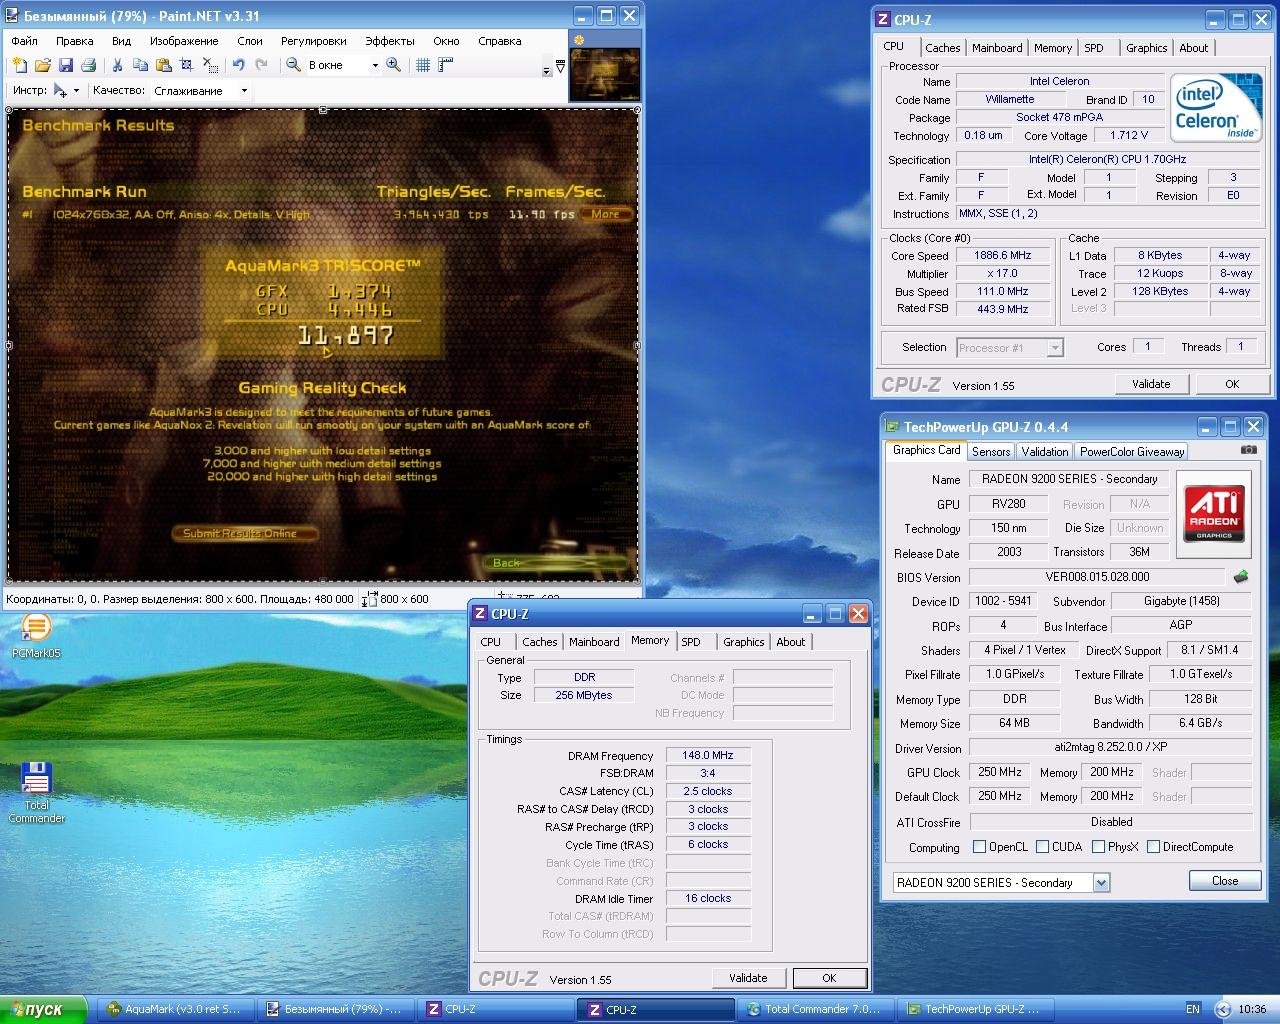
Task: Click the DRAM Frequency value 148.0 MHz
Action: (708, 755)
